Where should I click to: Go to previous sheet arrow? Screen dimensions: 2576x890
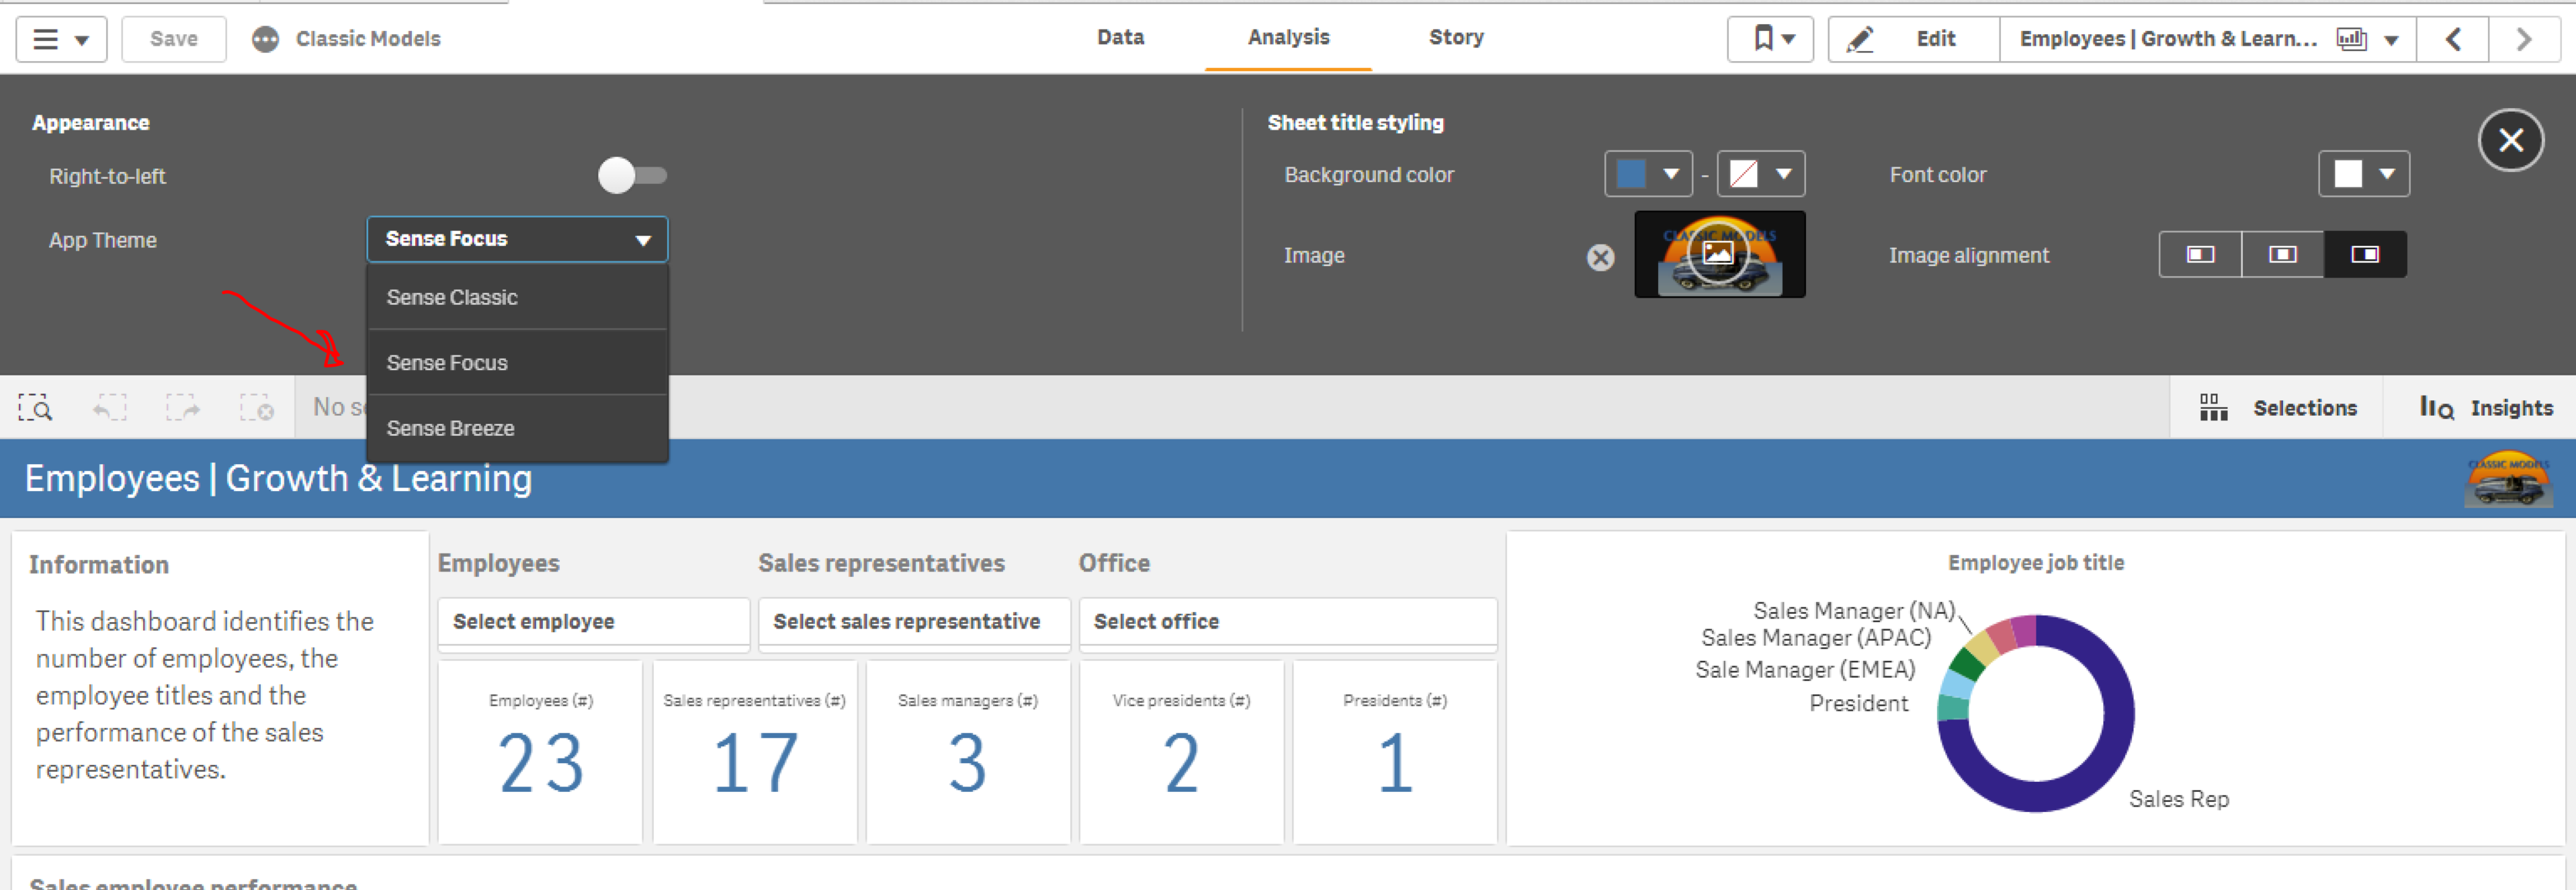[2452, 39]
